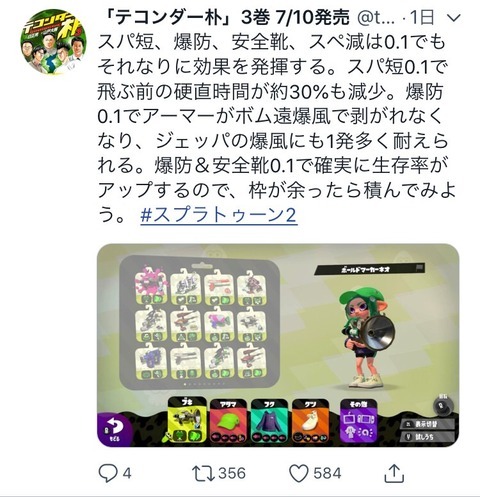
Task: Expand the tweet options chevron
Action: (453, 18)
